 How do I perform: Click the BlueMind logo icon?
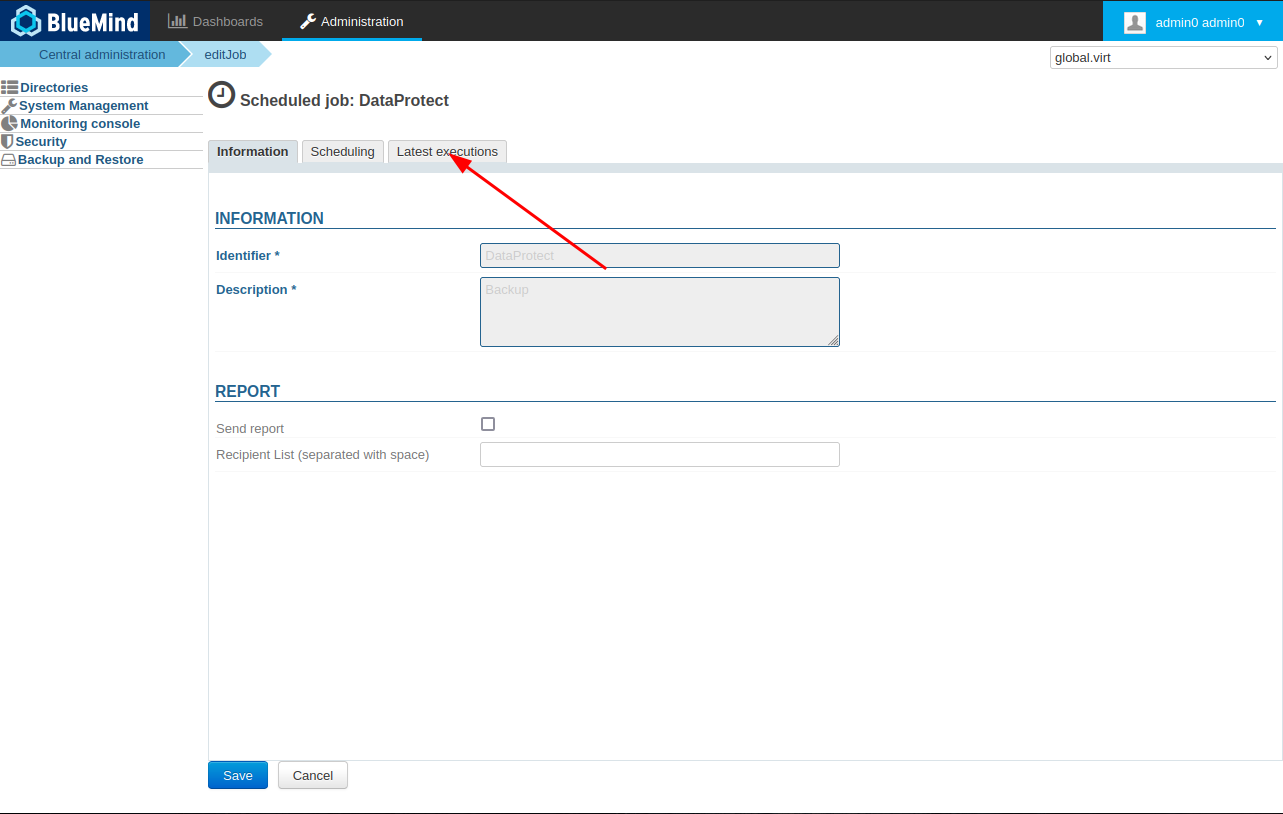coord(26,21)
